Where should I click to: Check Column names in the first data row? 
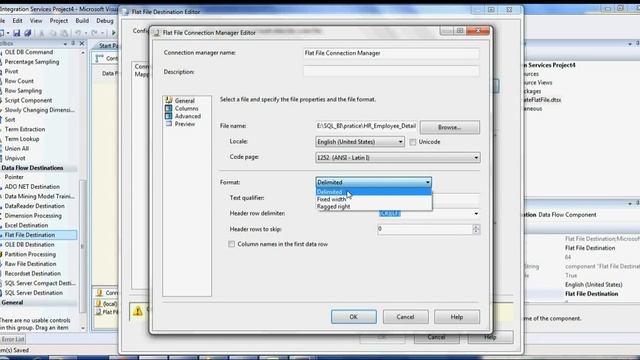(231, 244)
